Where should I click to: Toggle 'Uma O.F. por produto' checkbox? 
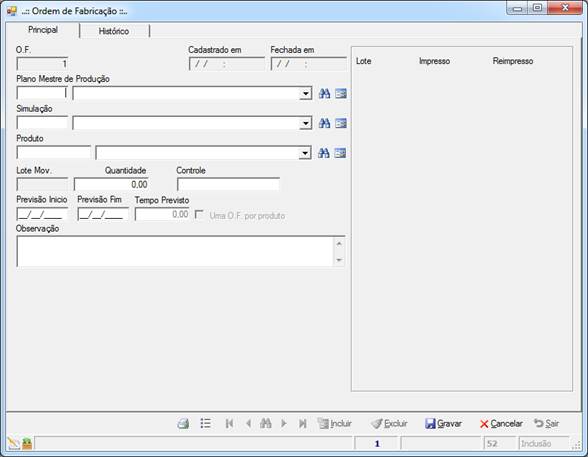click(199, 215)
